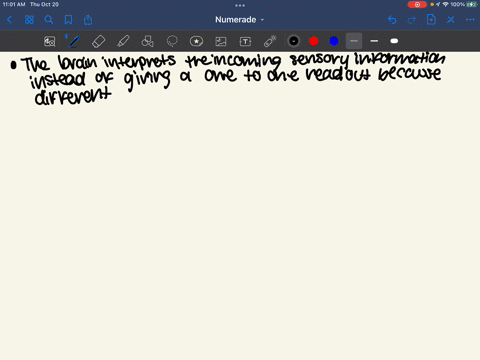Select the Highlighter tool
This screenshot has width=480, height=360.
pyautogui.click(x=123, y=41)
